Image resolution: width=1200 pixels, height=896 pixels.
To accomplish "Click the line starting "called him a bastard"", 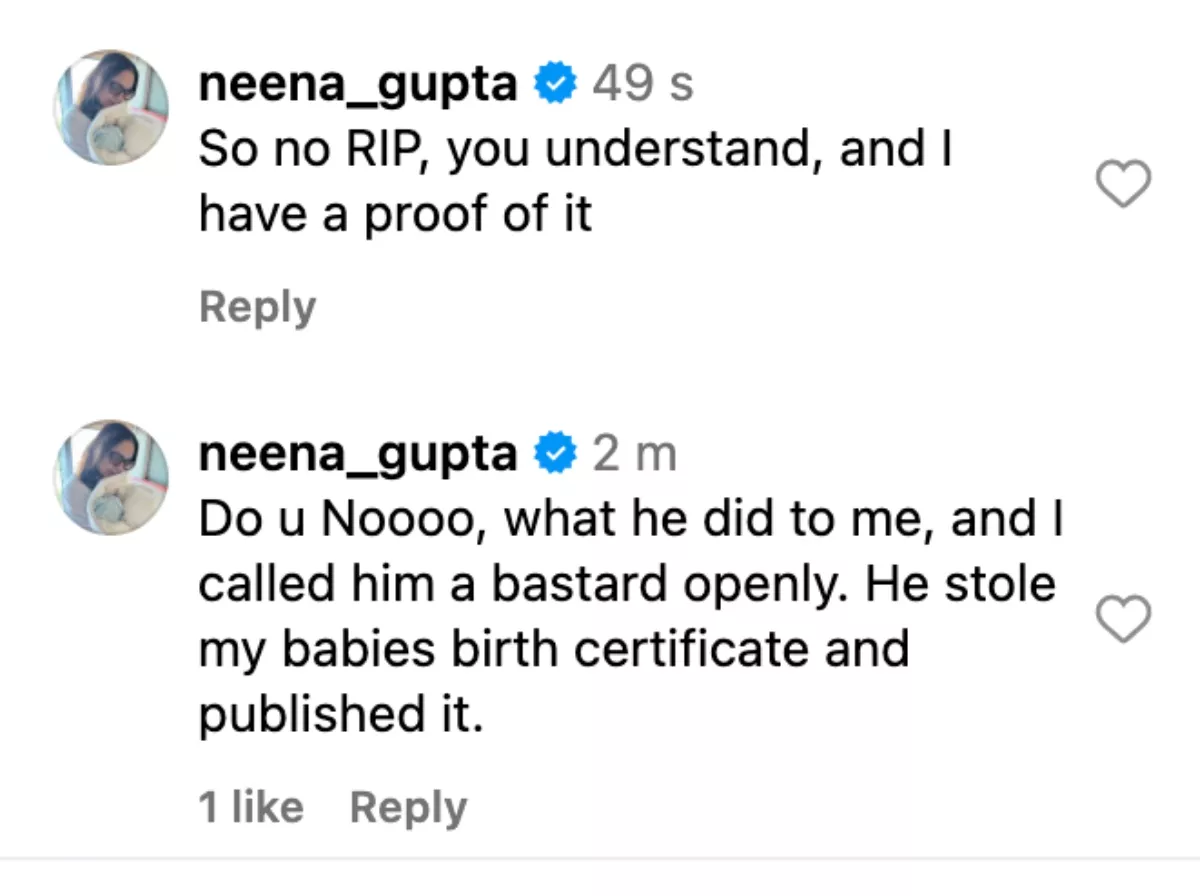I will pos(627,584).
